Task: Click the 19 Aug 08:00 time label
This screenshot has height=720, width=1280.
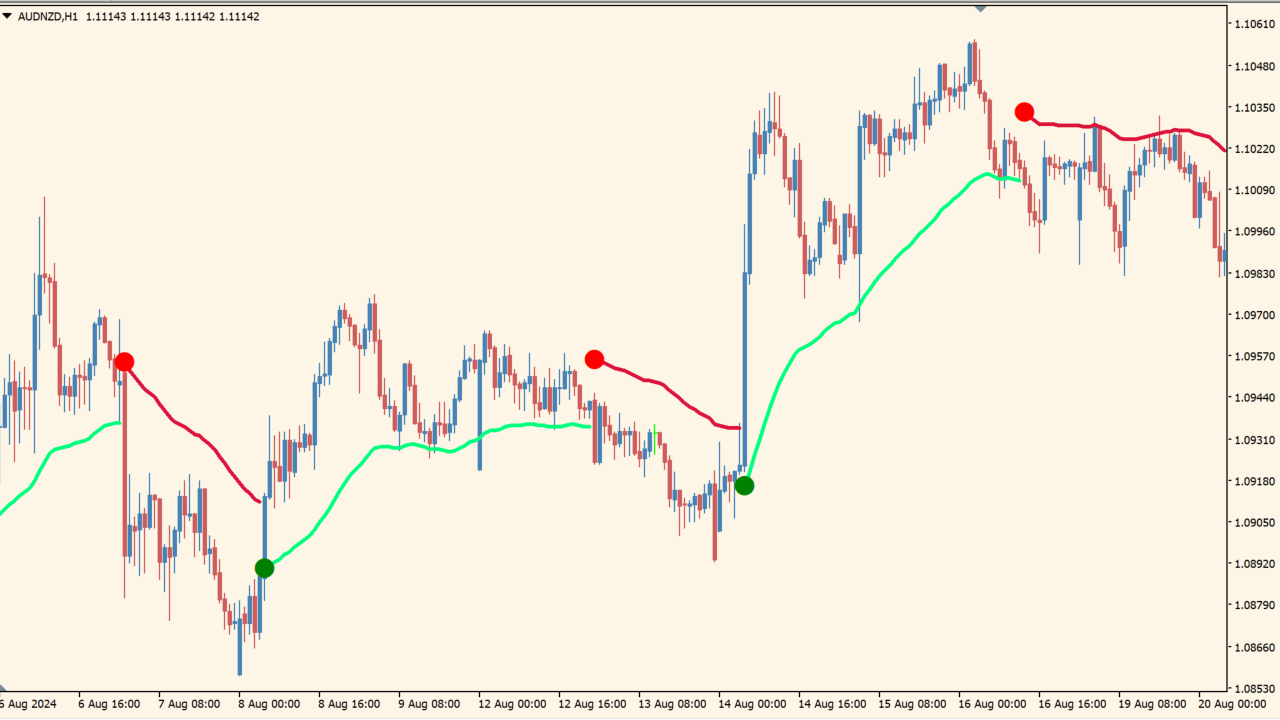Action: click(x=1152, y=704)
